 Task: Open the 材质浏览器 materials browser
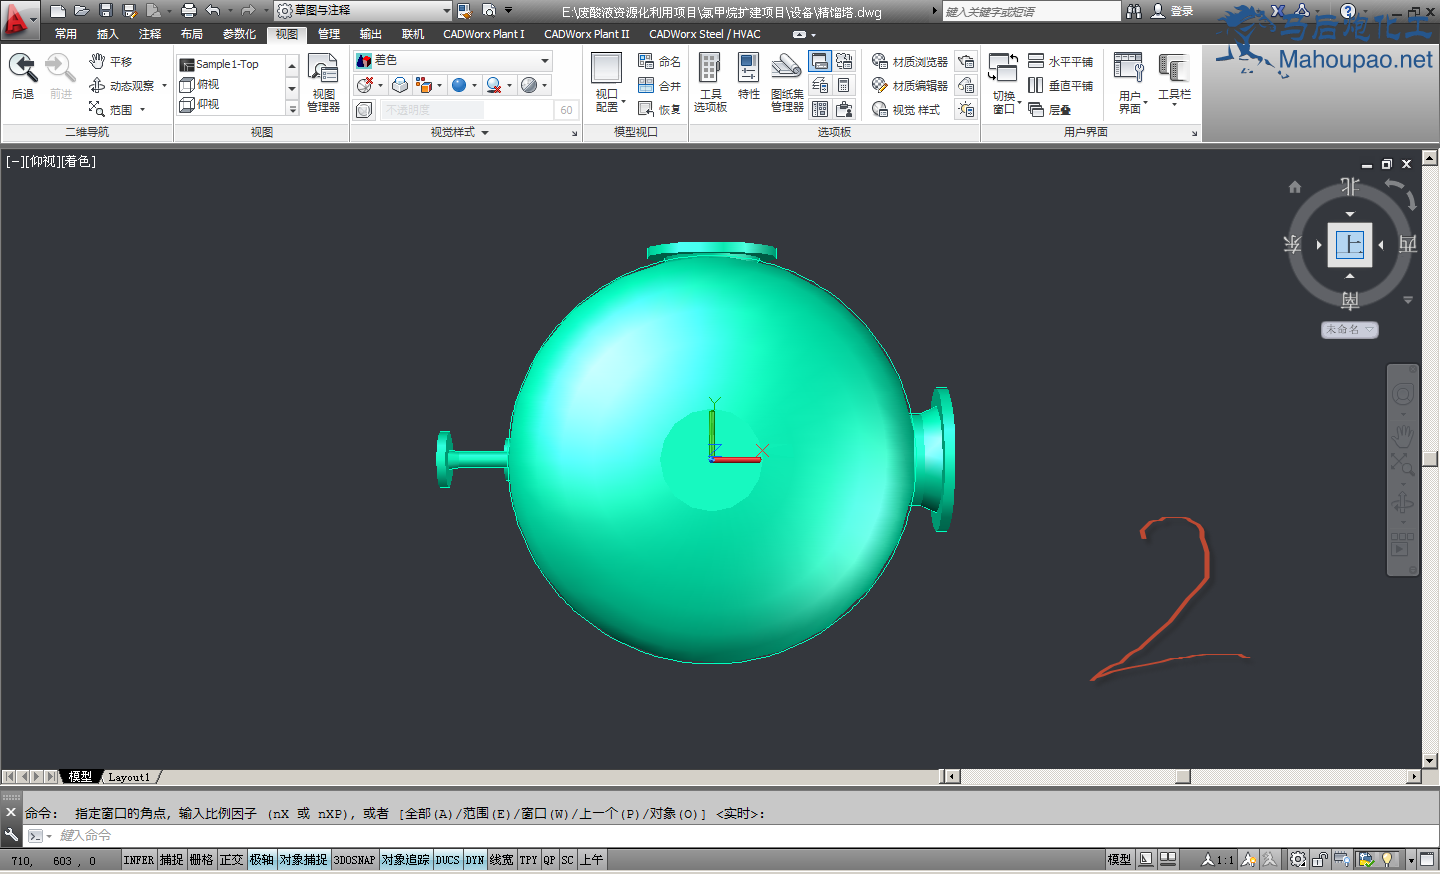click(x=909, y=62)
